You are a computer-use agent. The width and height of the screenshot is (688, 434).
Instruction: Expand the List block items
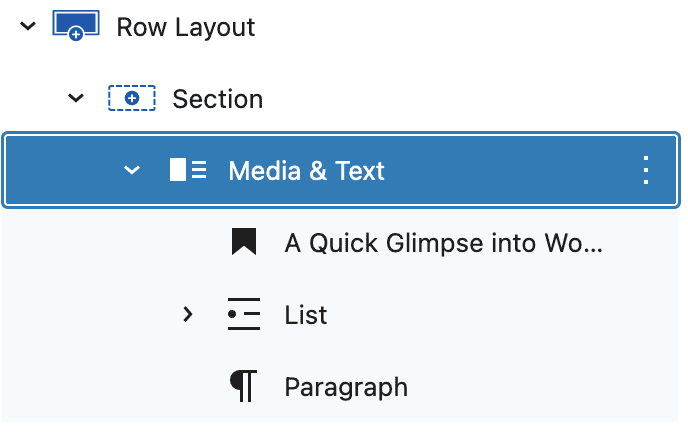tap(188, 314)
